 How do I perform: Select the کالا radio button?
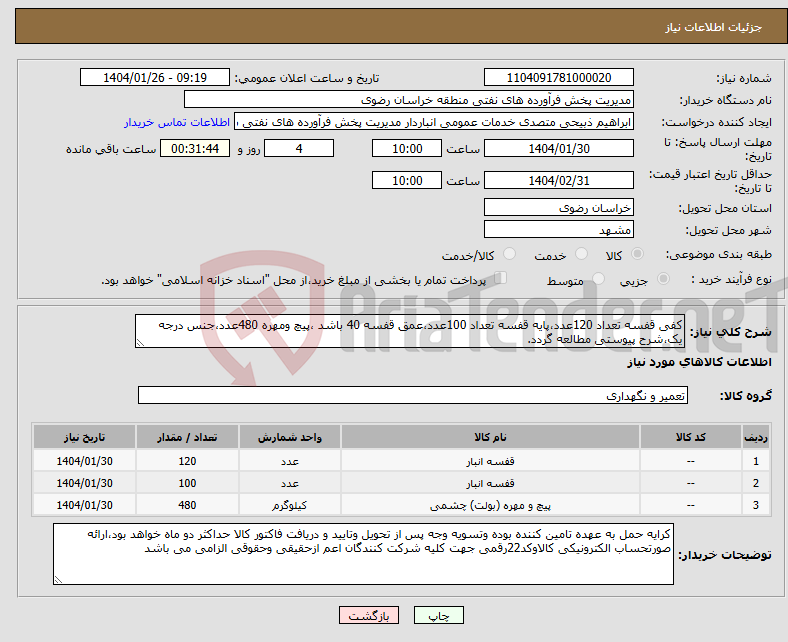pyautogui.click(x=637, y=254)
